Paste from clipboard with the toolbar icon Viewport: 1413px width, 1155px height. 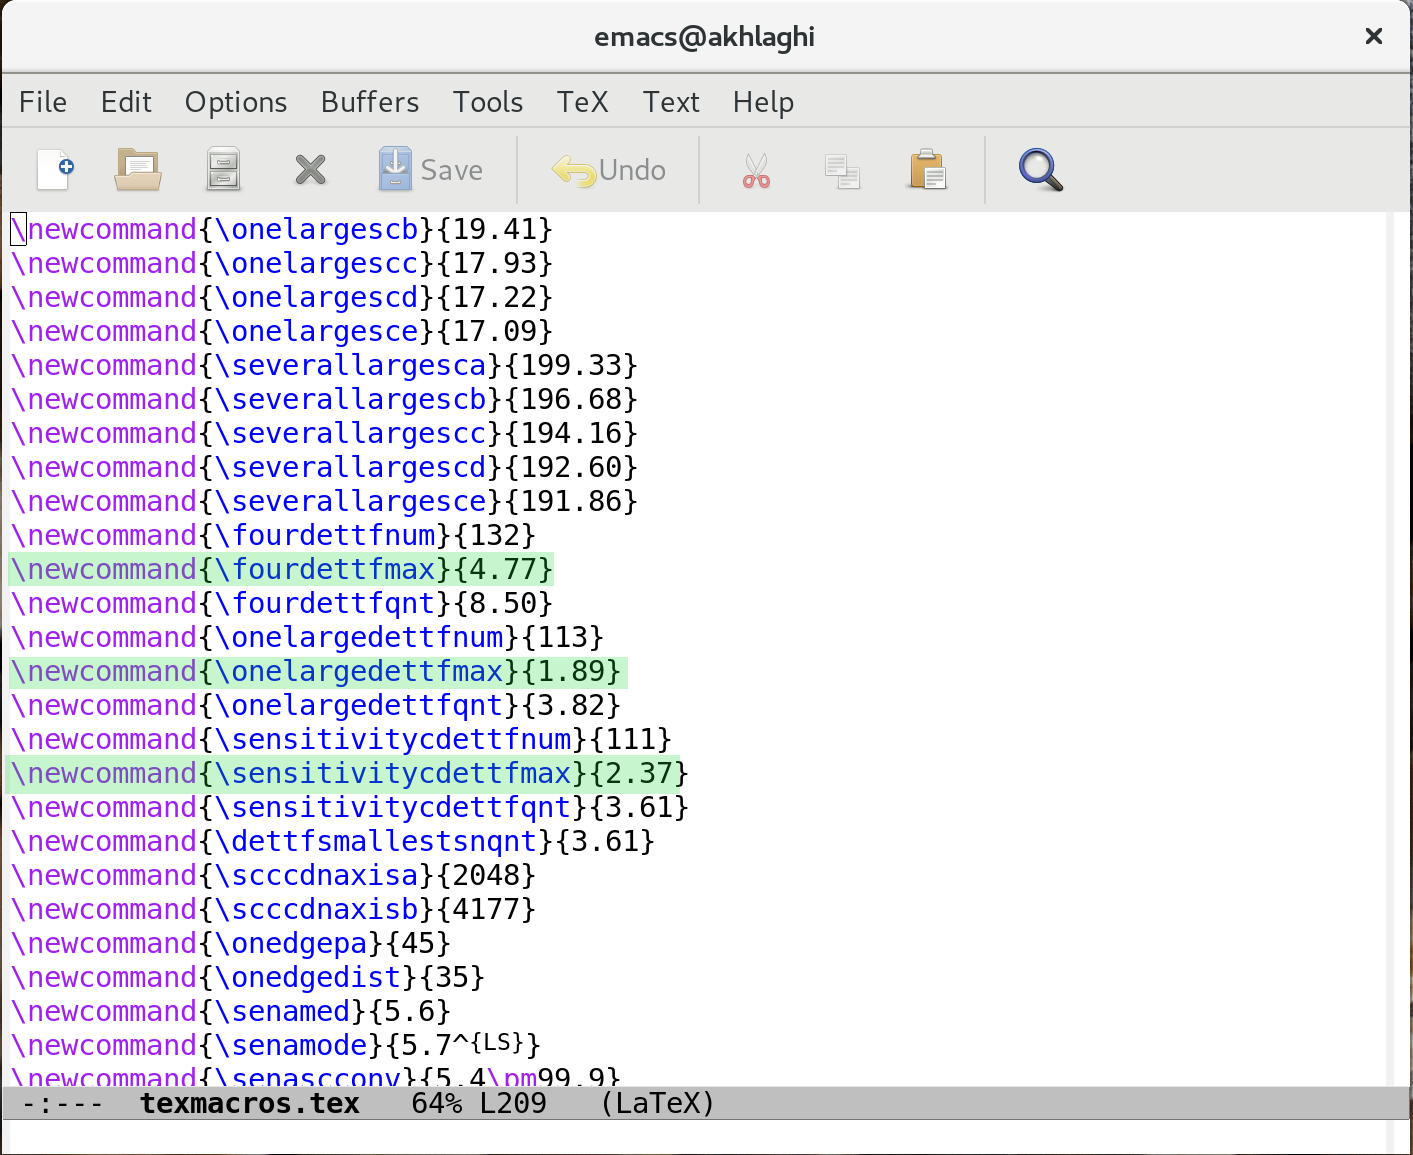(x=928, y=170)
